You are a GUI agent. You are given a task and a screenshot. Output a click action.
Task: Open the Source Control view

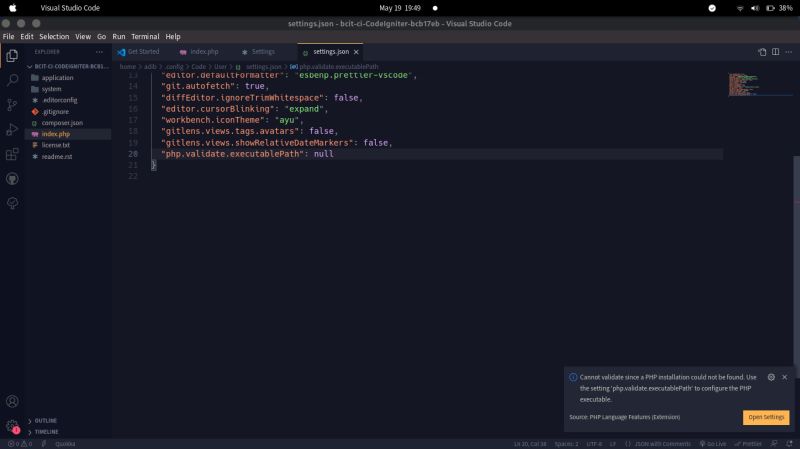[x=12, y=105]
